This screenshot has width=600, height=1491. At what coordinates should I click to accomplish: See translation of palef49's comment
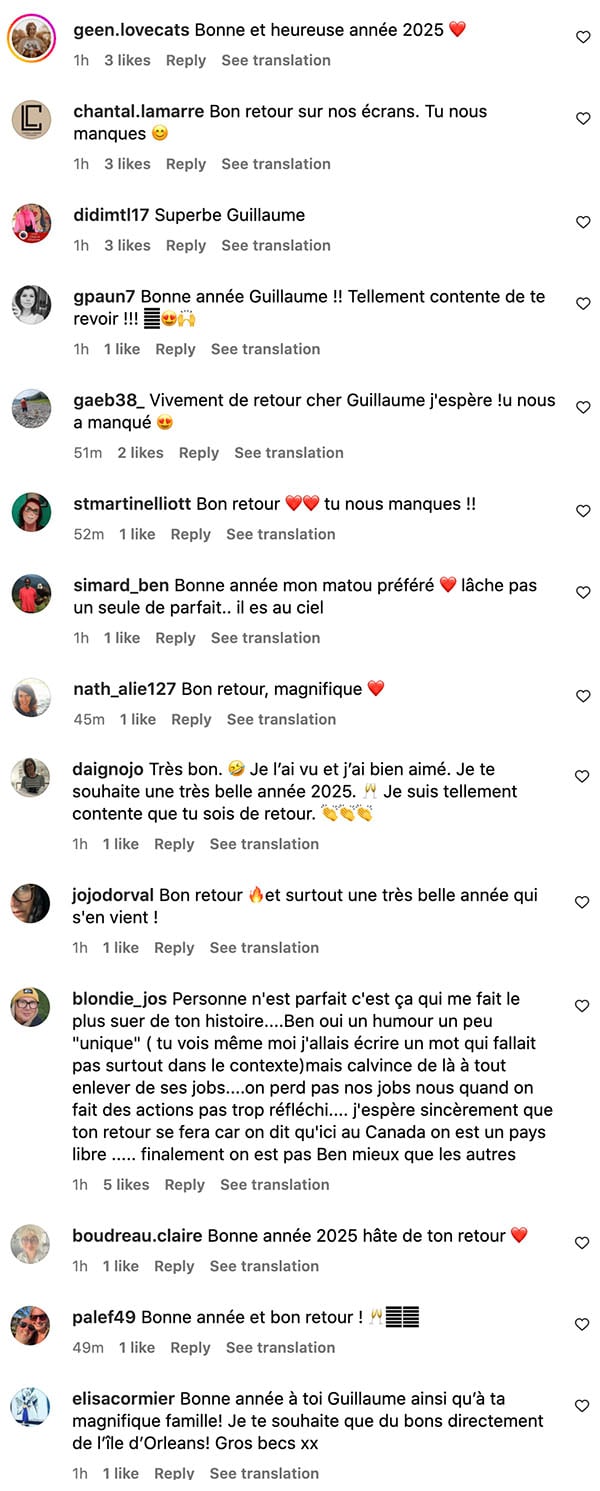pyautogui.click(x=281, y=1348)
